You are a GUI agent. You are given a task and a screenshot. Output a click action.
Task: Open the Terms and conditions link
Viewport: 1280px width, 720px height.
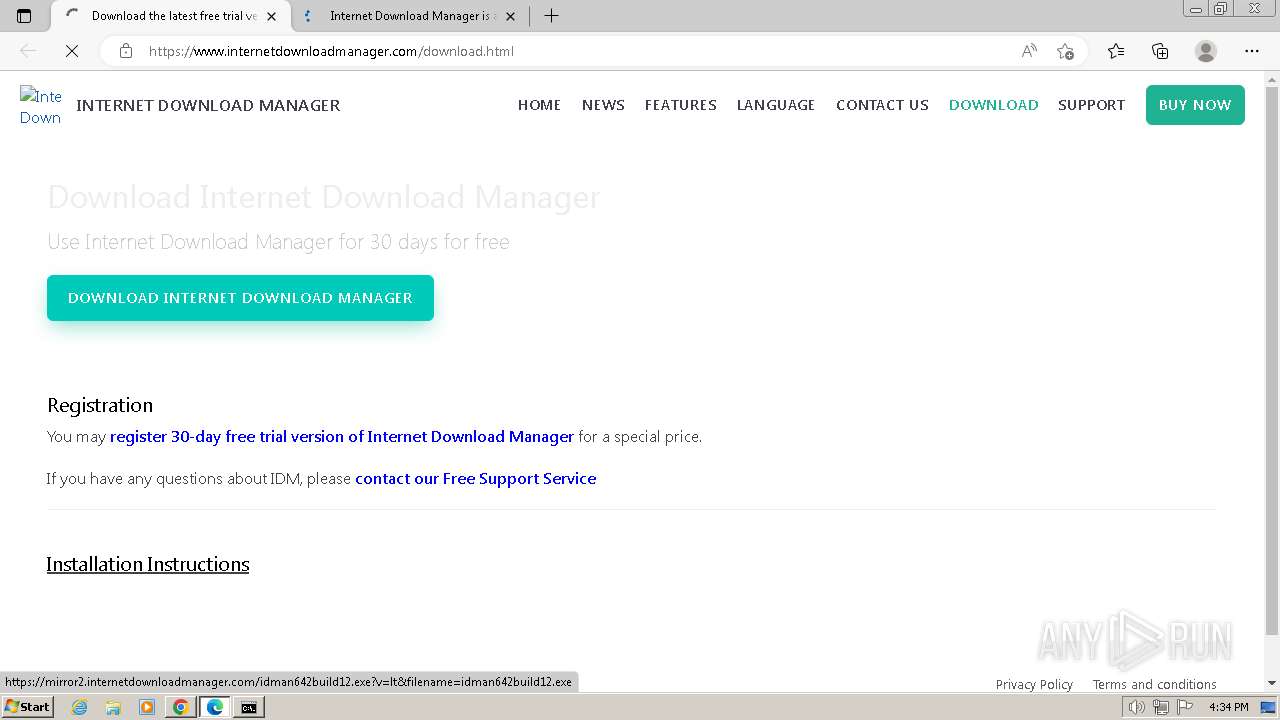(1154, 684)
